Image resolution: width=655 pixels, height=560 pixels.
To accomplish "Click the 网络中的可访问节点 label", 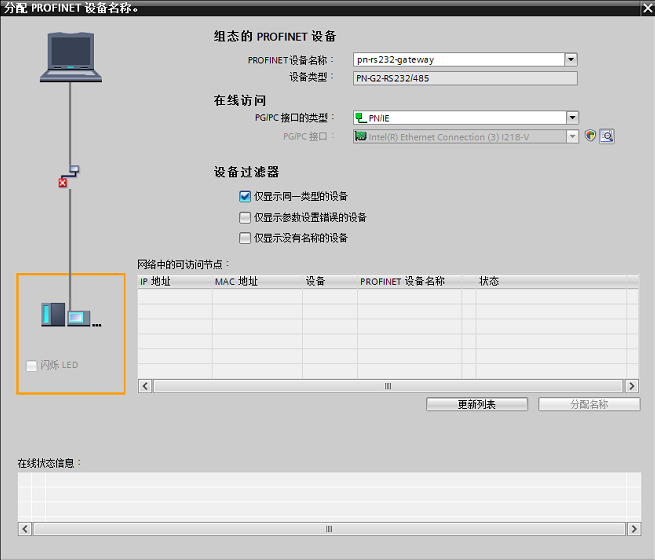I will point(183,264).
